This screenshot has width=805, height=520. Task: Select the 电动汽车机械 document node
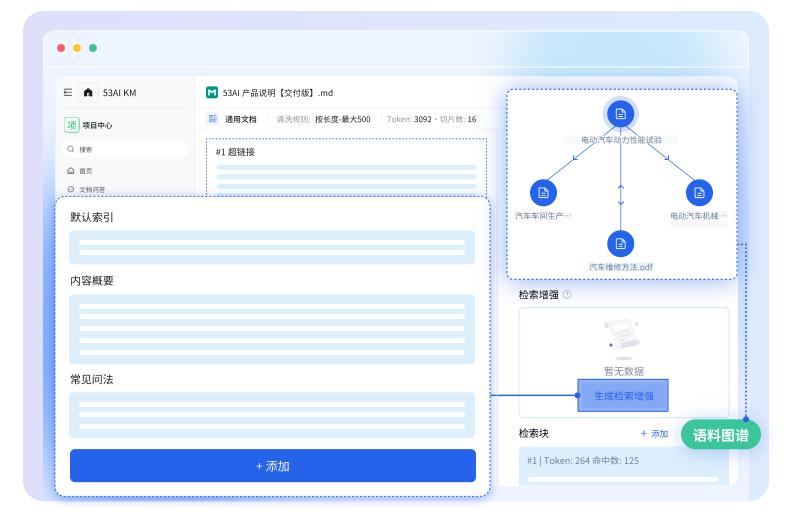coord(698,192)
